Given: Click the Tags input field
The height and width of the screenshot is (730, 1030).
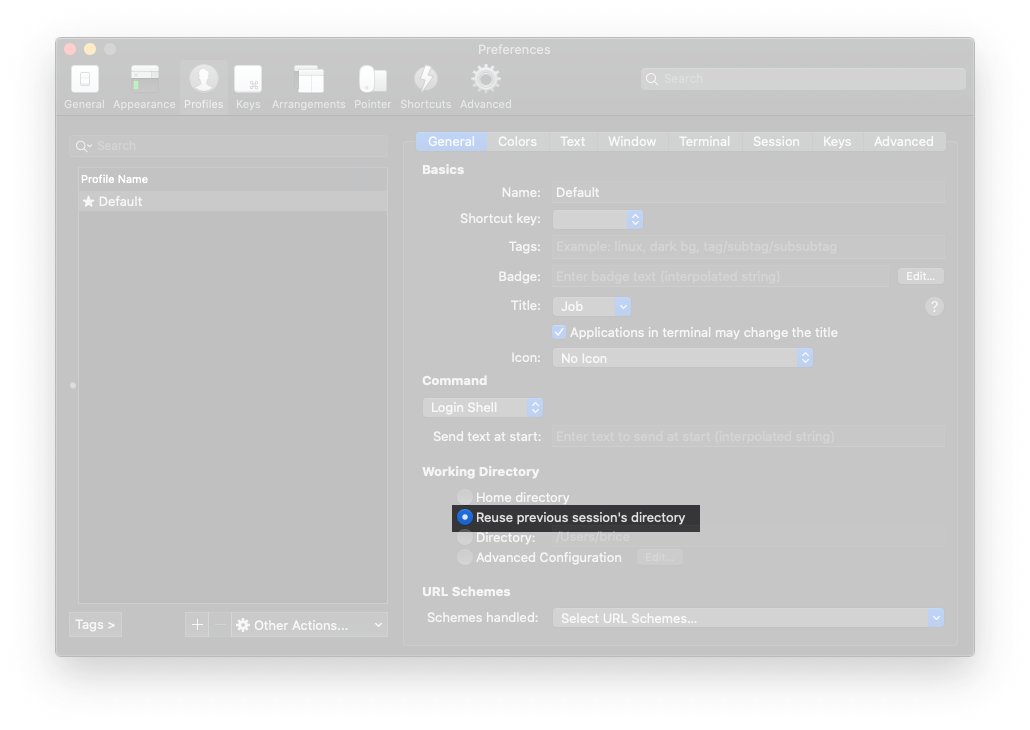Looking at the screenshot, I should tap(748, 246).
